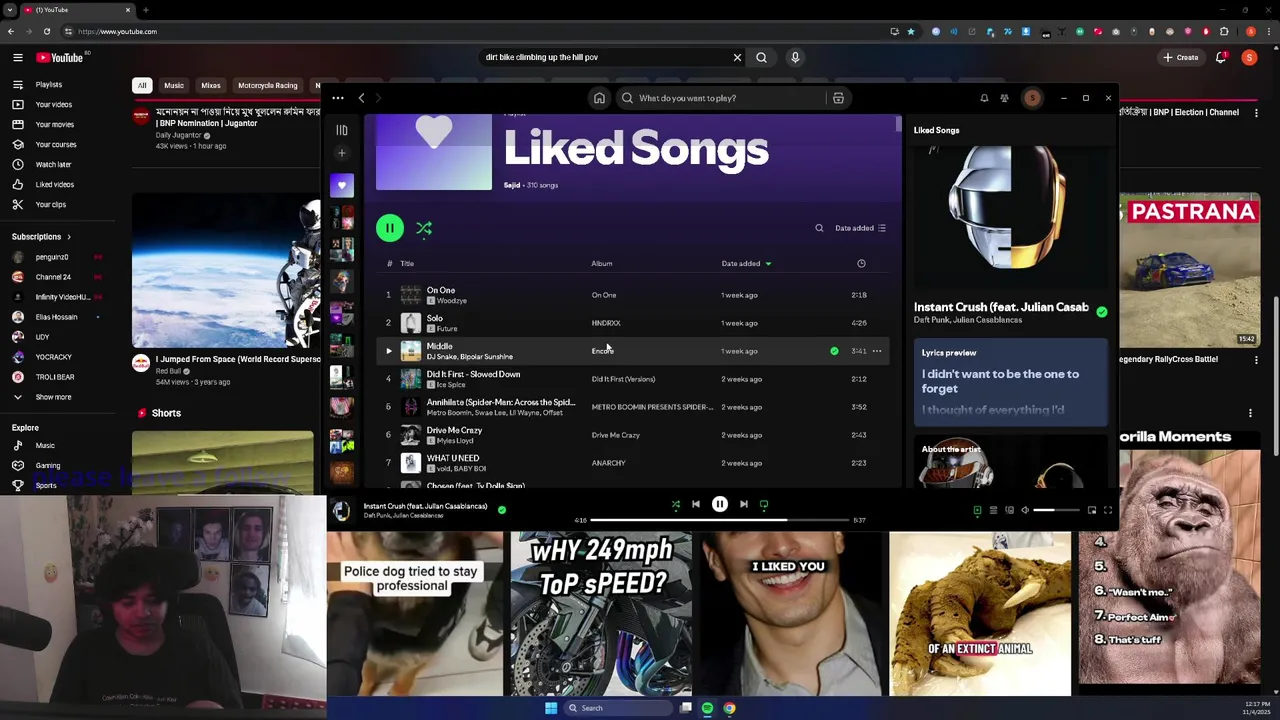The width and height of the screenshot is (1280, 720).
Task: Sort by Title column header
Action: pos(407,264)
